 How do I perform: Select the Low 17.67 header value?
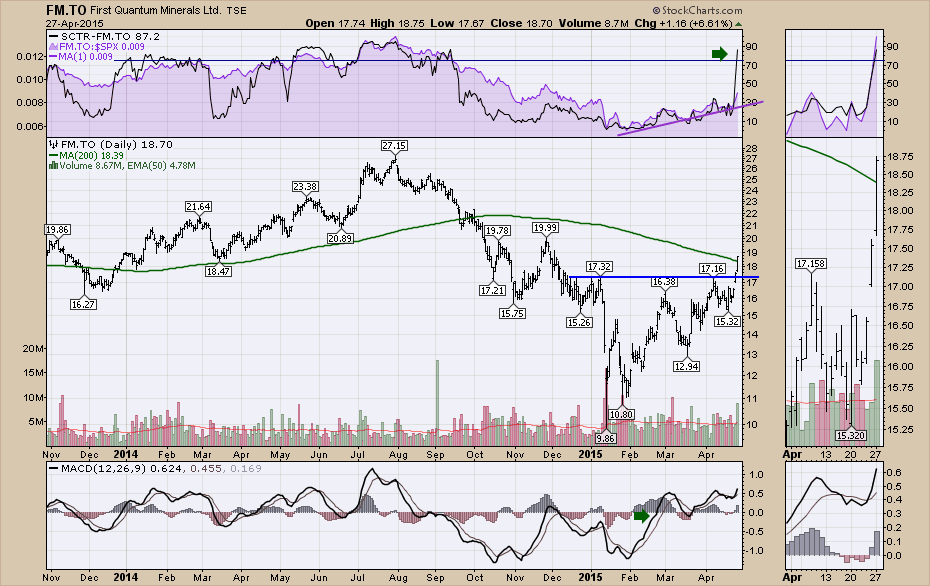(x=457, y=23)
